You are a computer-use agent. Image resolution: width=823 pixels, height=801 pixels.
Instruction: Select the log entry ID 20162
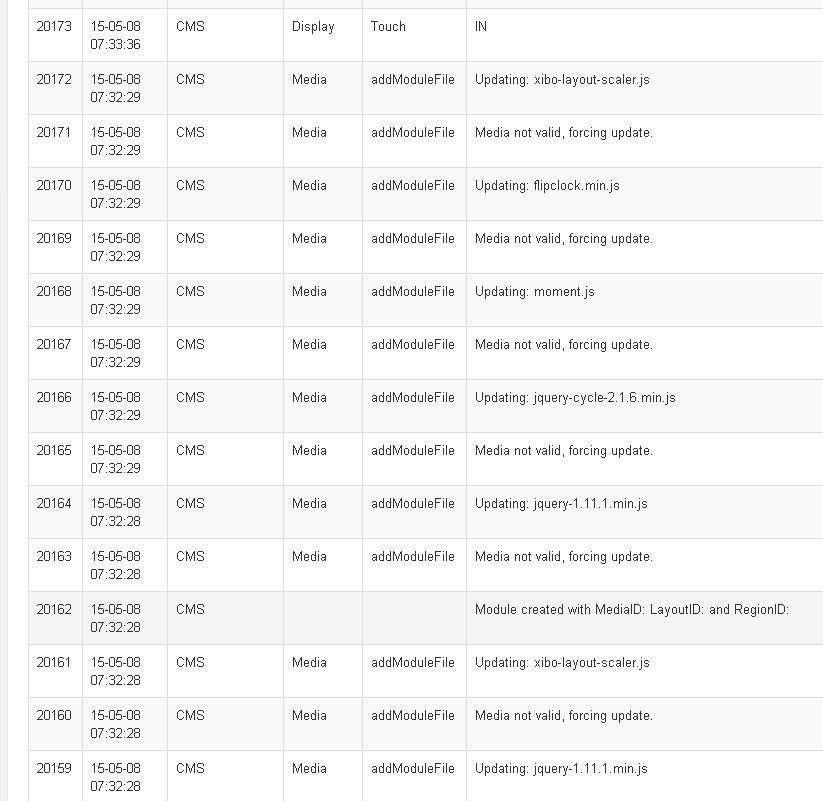[x=54, y=609]
